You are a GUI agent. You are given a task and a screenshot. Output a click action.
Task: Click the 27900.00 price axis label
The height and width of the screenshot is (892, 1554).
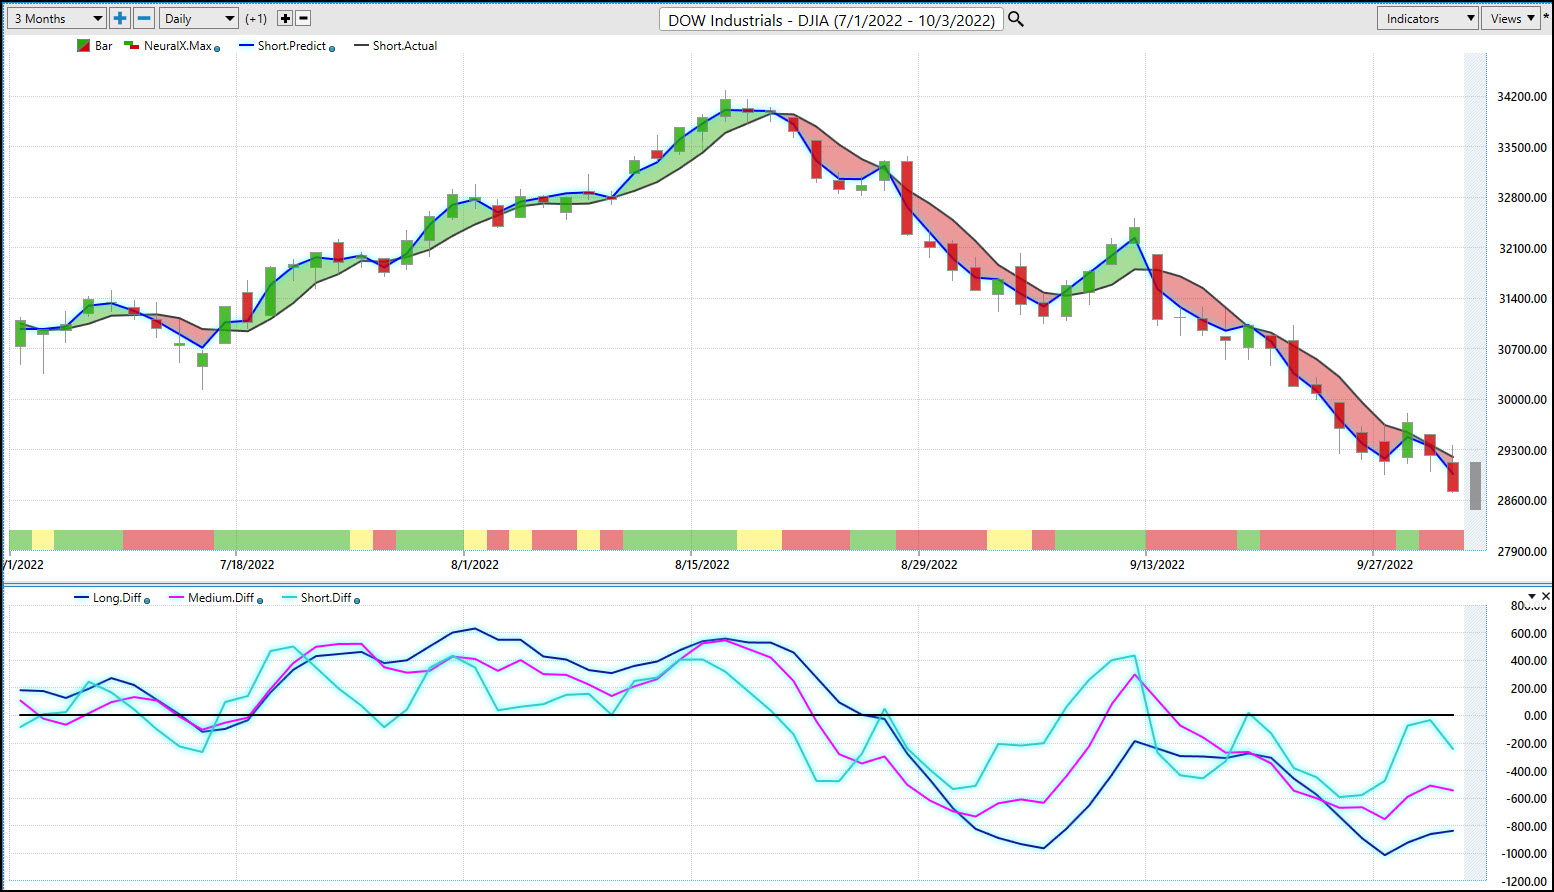(x=1522, y=551)
